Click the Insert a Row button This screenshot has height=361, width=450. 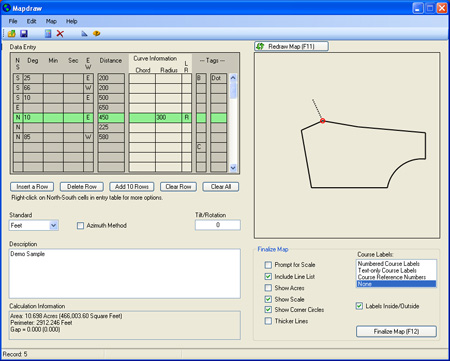click(32, 187)
